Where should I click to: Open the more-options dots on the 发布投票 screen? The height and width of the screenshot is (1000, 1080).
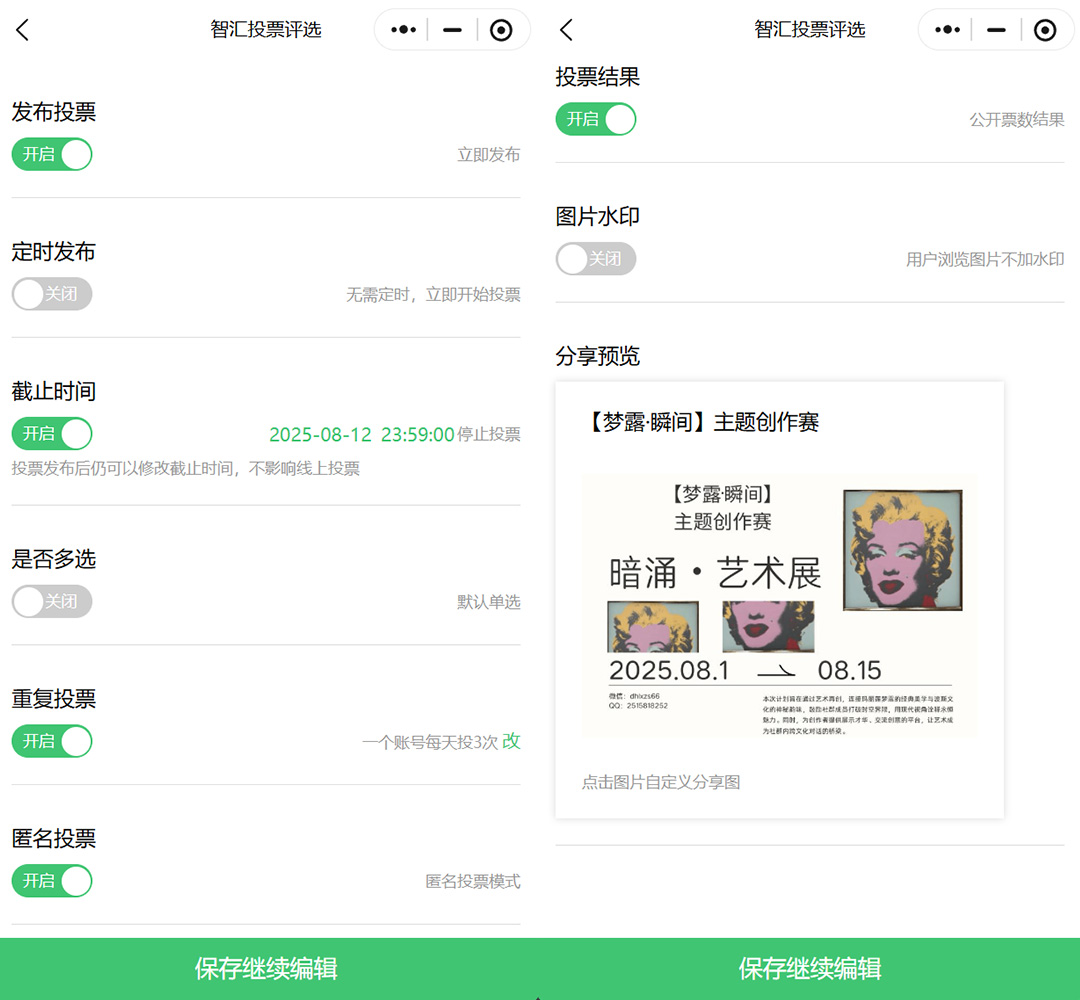pyautogui.click(x=403, y=30)
